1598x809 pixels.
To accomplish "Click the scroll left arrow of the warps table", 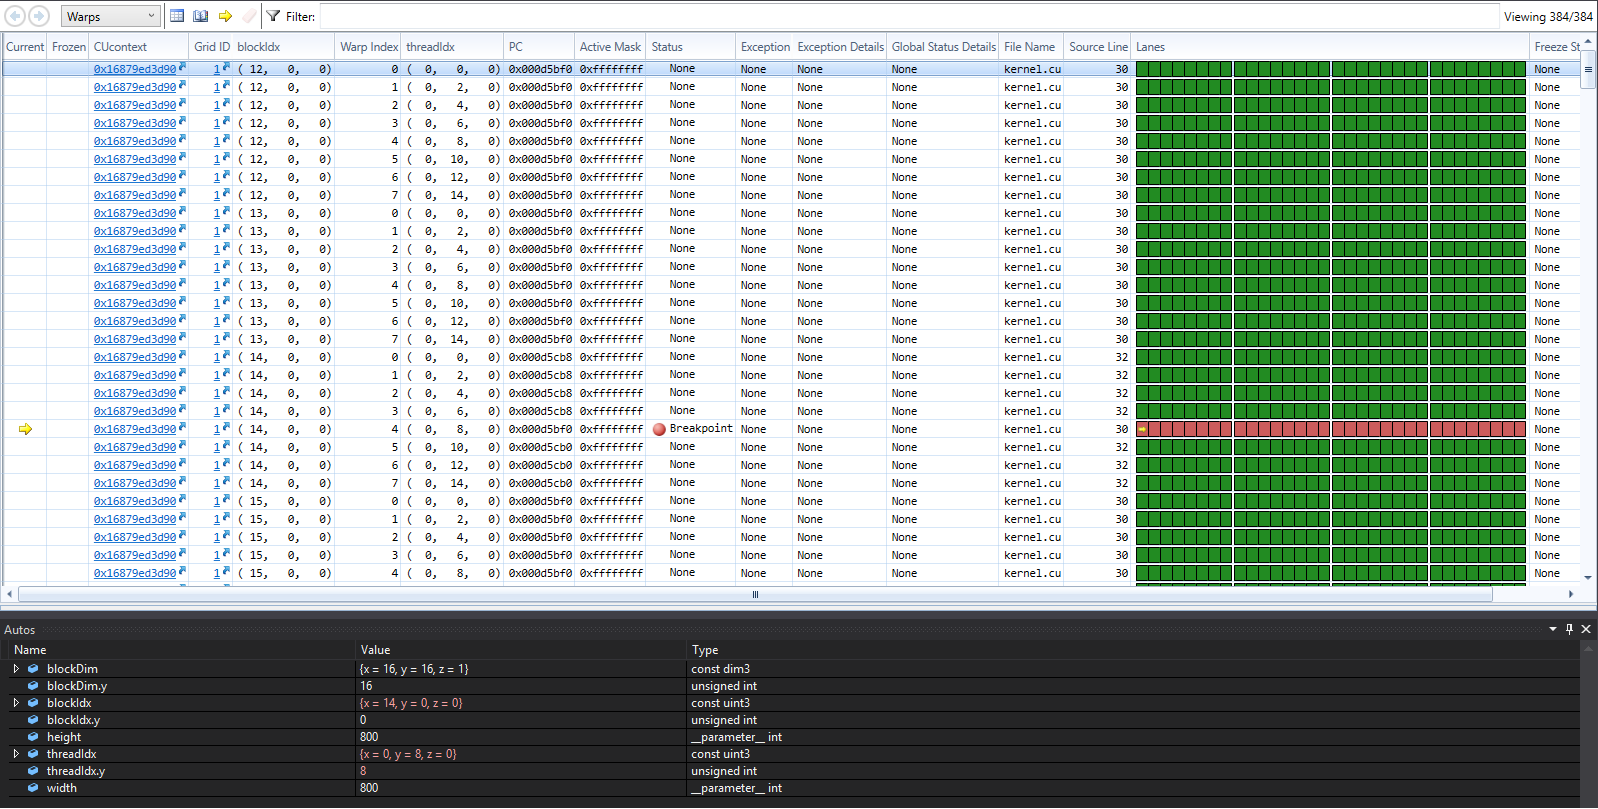I will pyautogui.click(x=10, y=594).
